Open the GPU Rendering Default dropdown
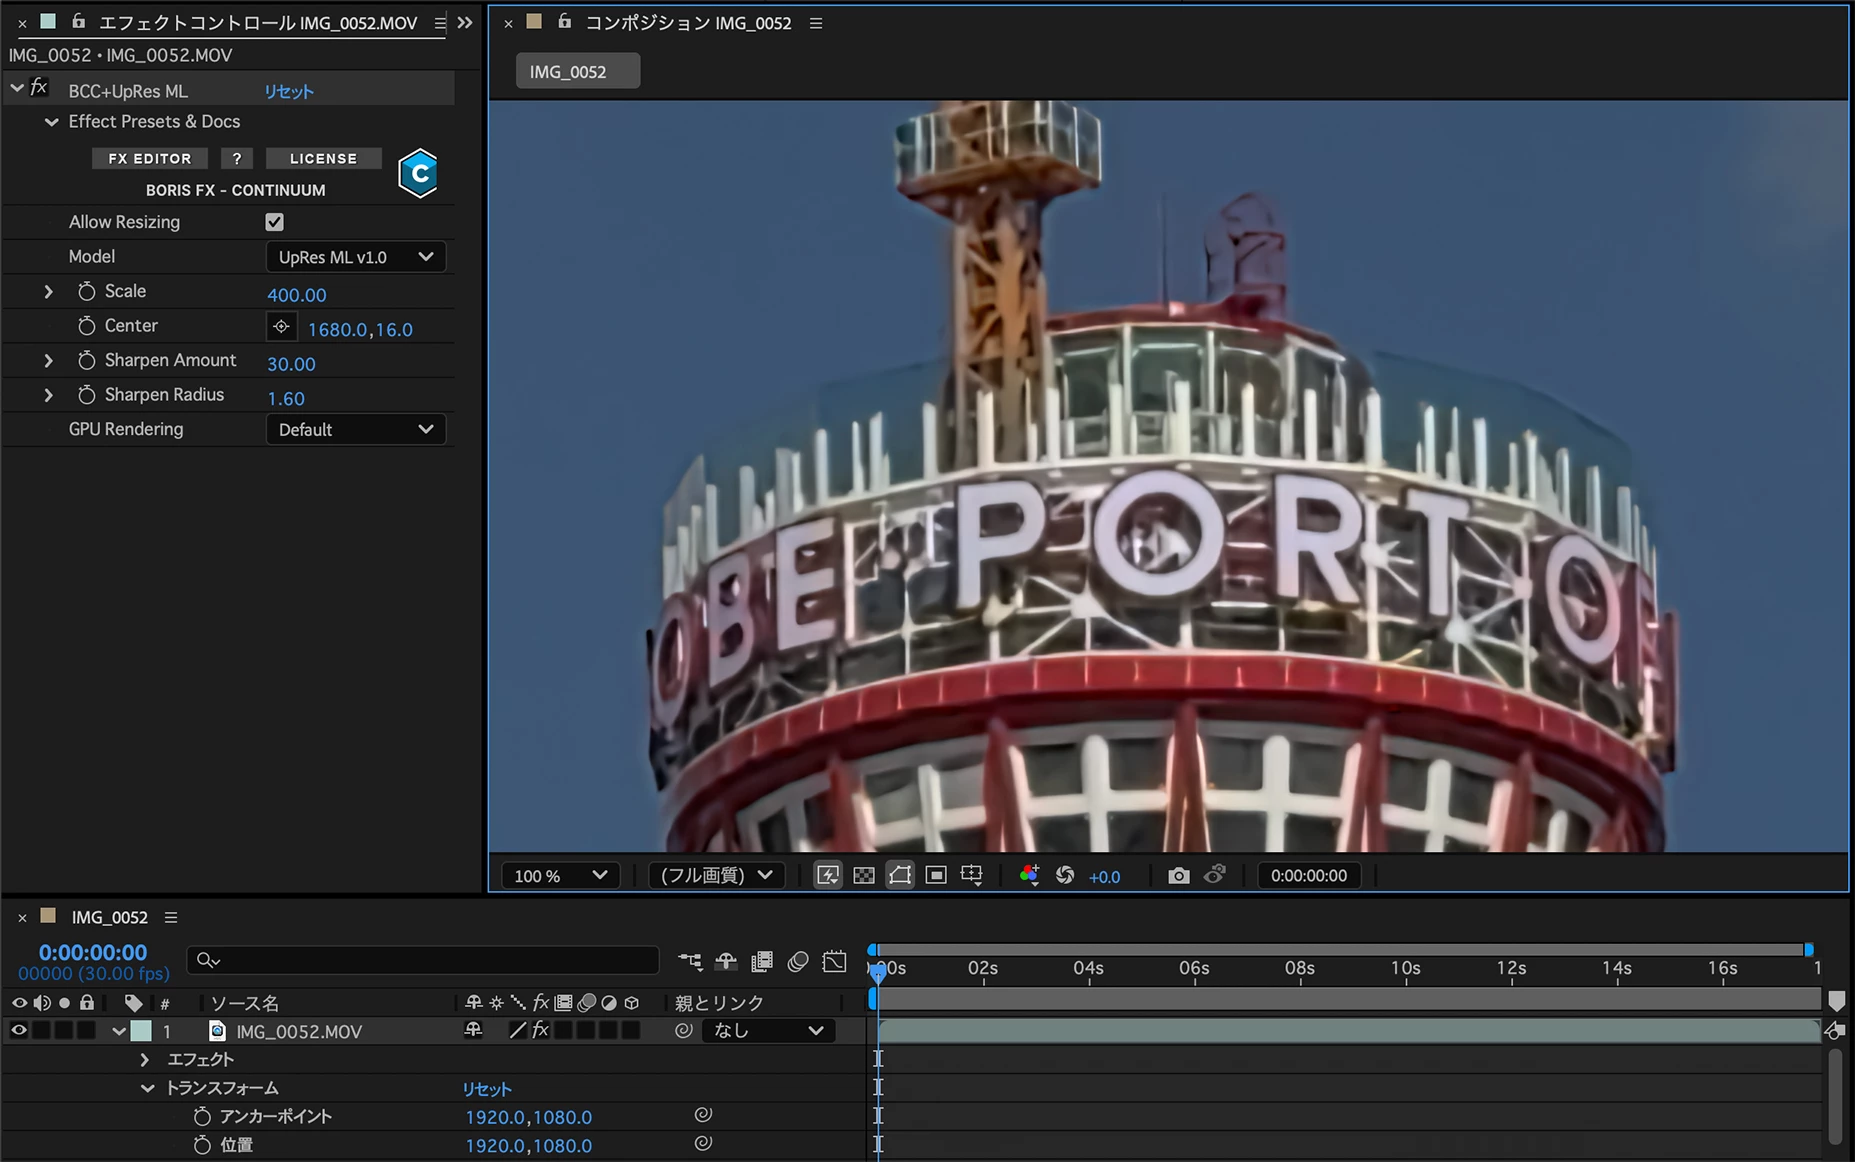 [355, 430]
